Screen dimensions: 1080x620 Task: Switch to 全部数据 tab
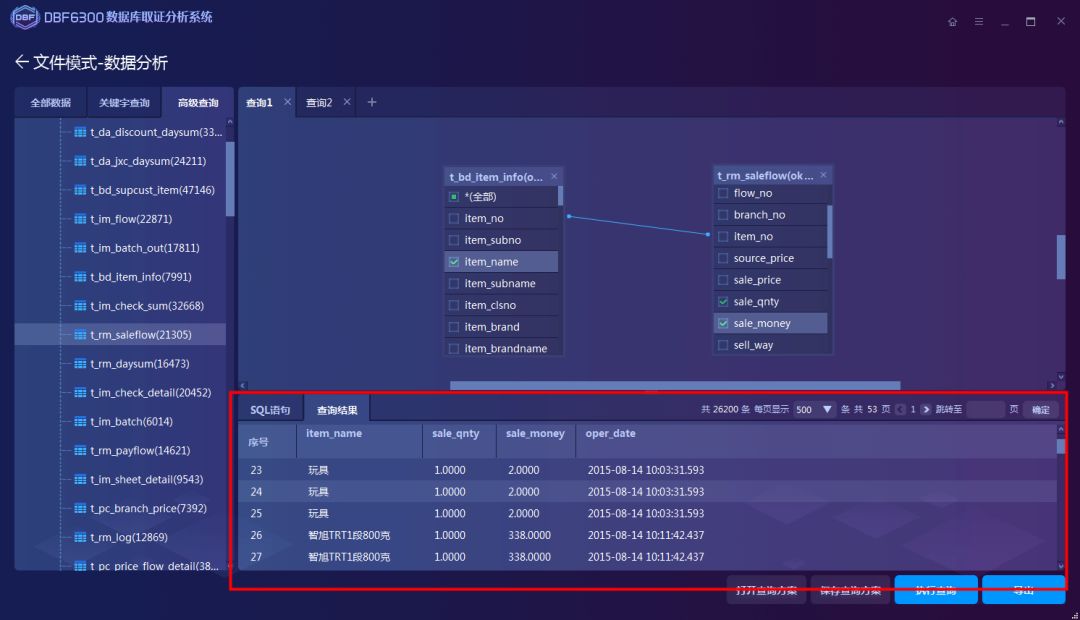tap(50, 103)
